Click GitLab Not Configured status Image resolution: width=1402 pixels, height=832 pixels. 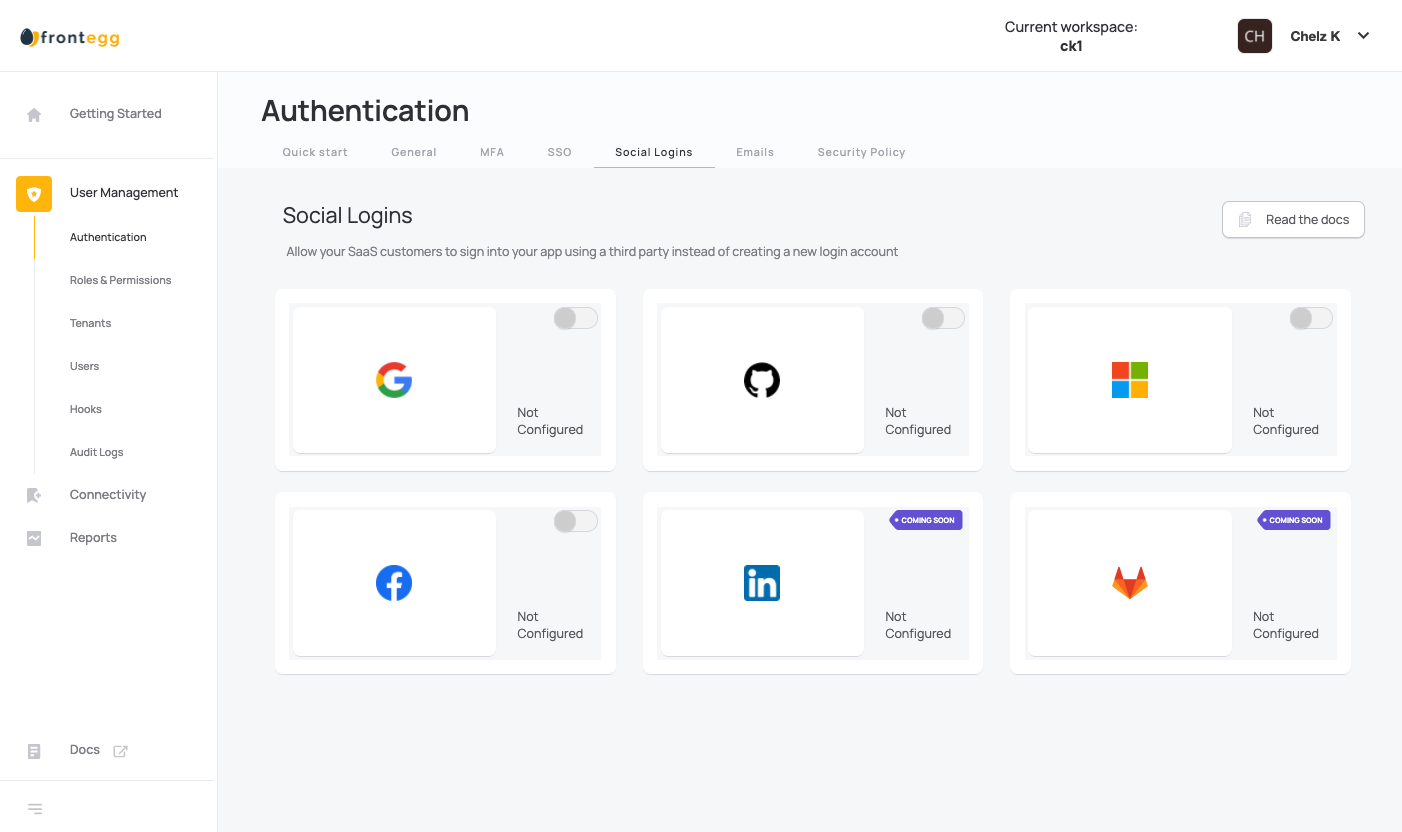point(1286,625)
